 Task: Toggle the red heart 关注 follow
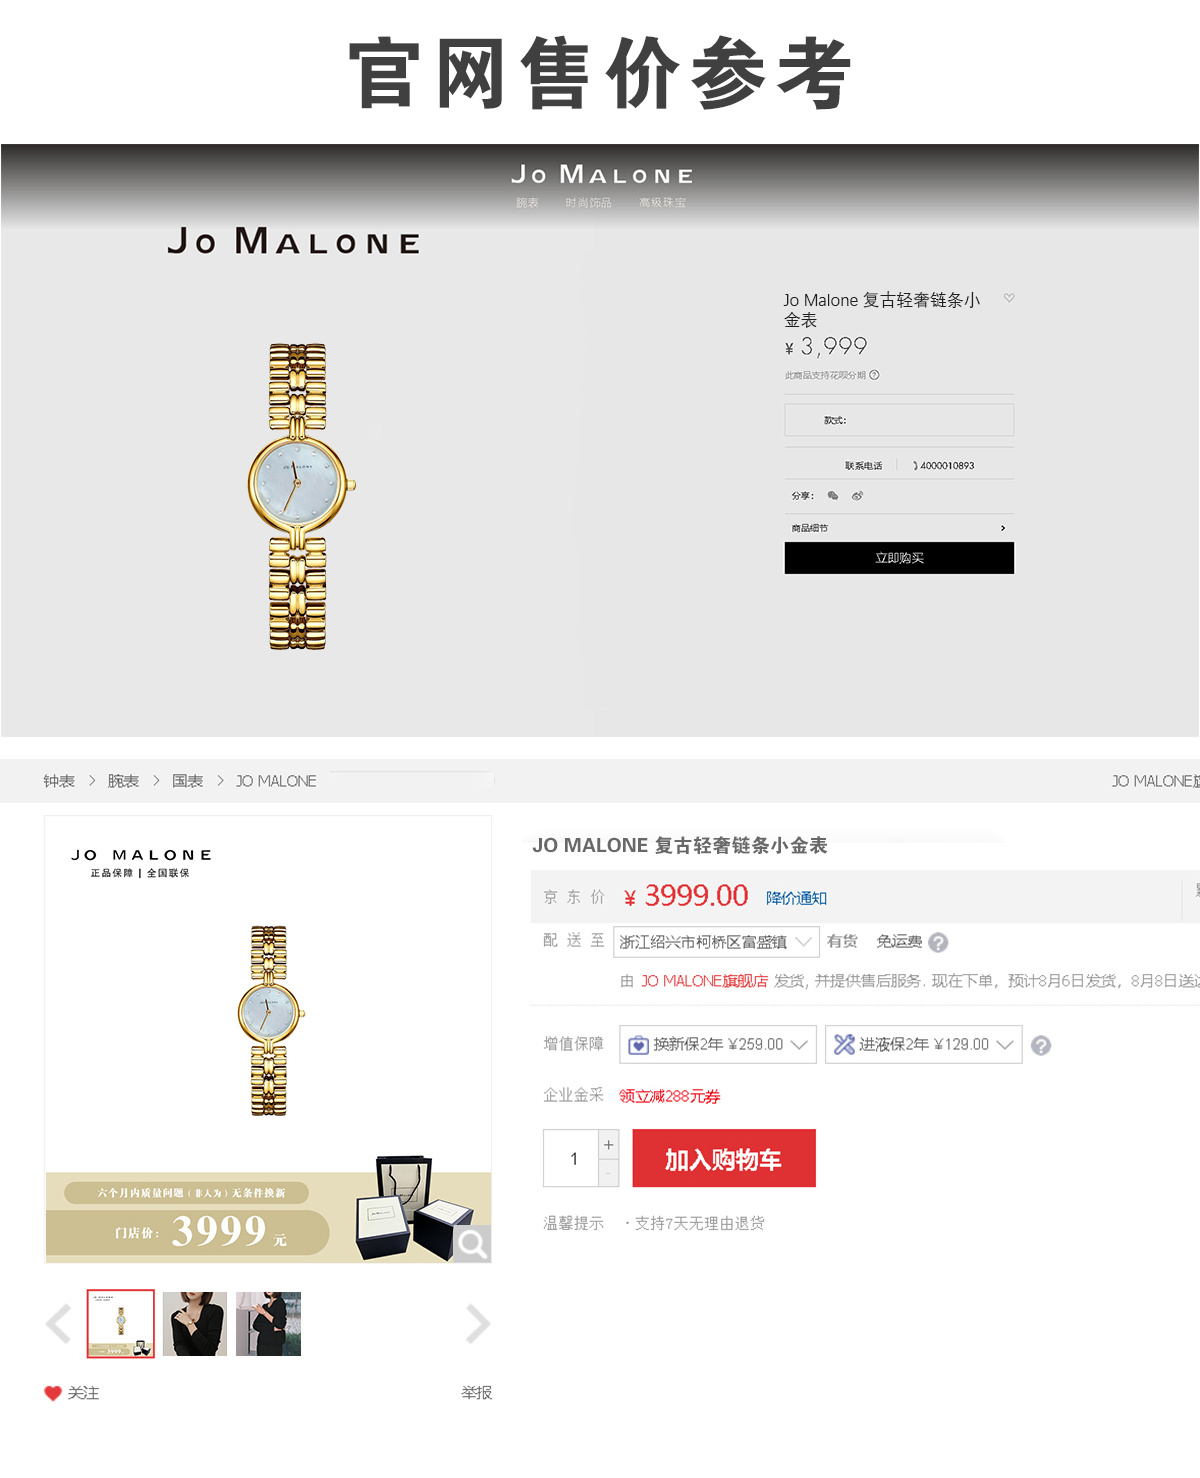point(71,1393)
